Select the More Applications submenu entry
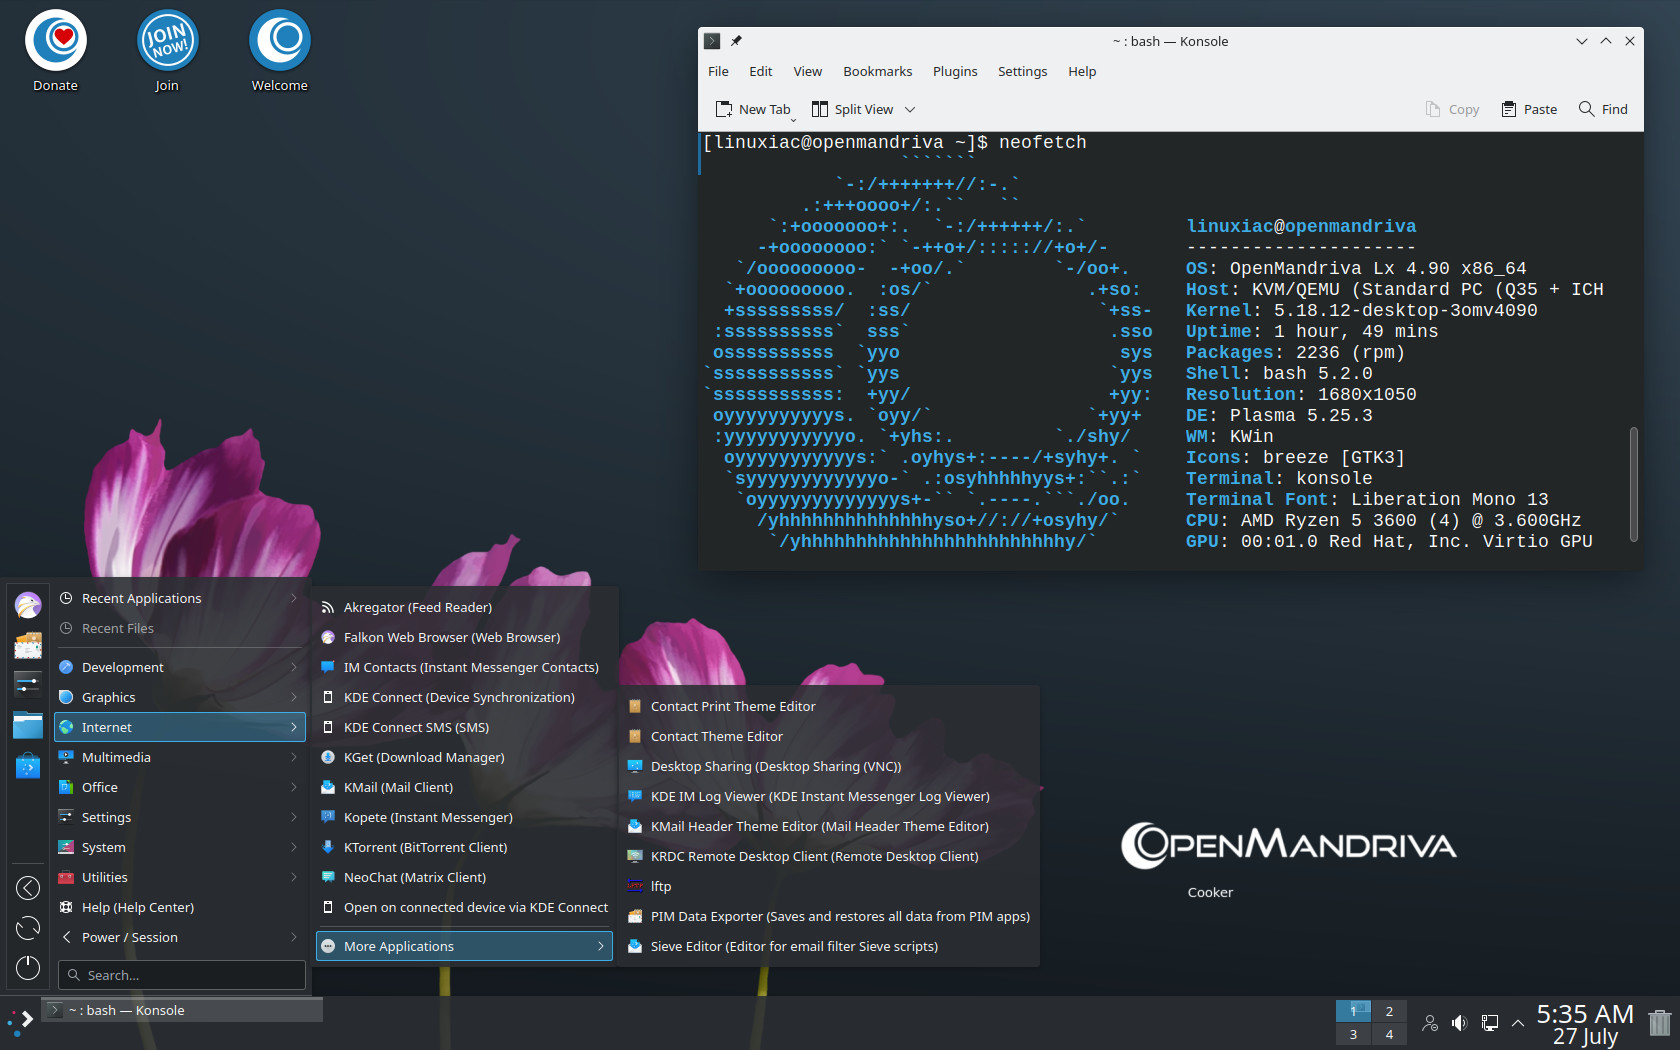The width and height of the screenshot is (1680, 1050). (x=464, y=946)
